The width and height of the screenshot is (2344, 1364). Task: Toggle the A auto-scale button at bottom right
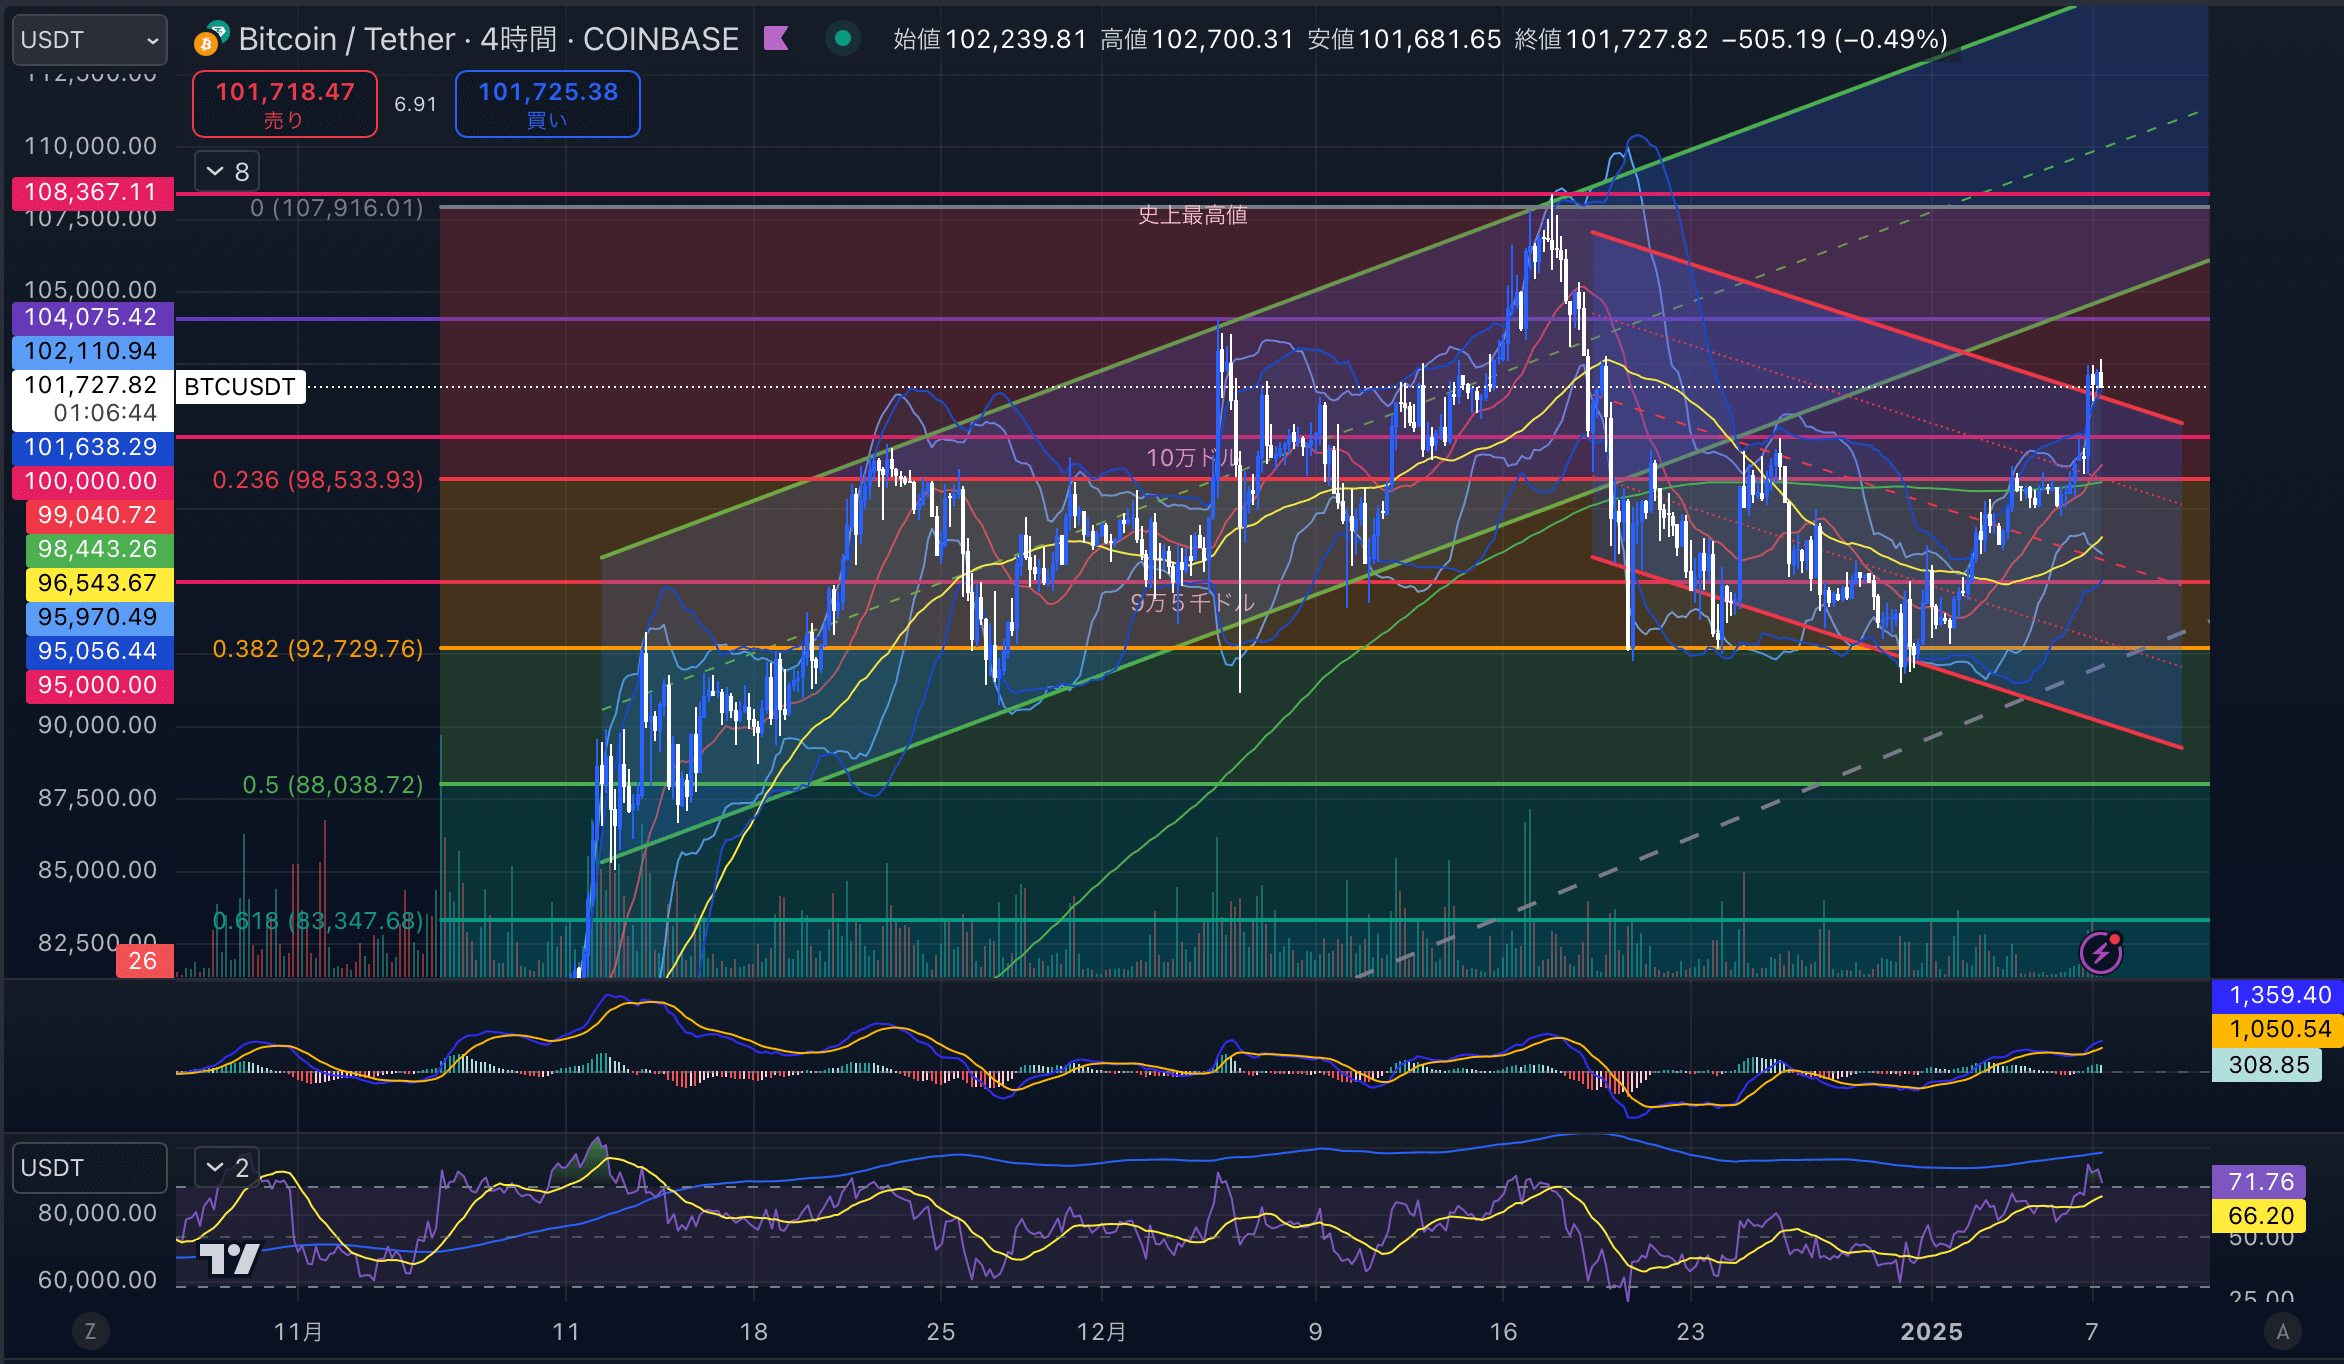pos(2282,1331)
